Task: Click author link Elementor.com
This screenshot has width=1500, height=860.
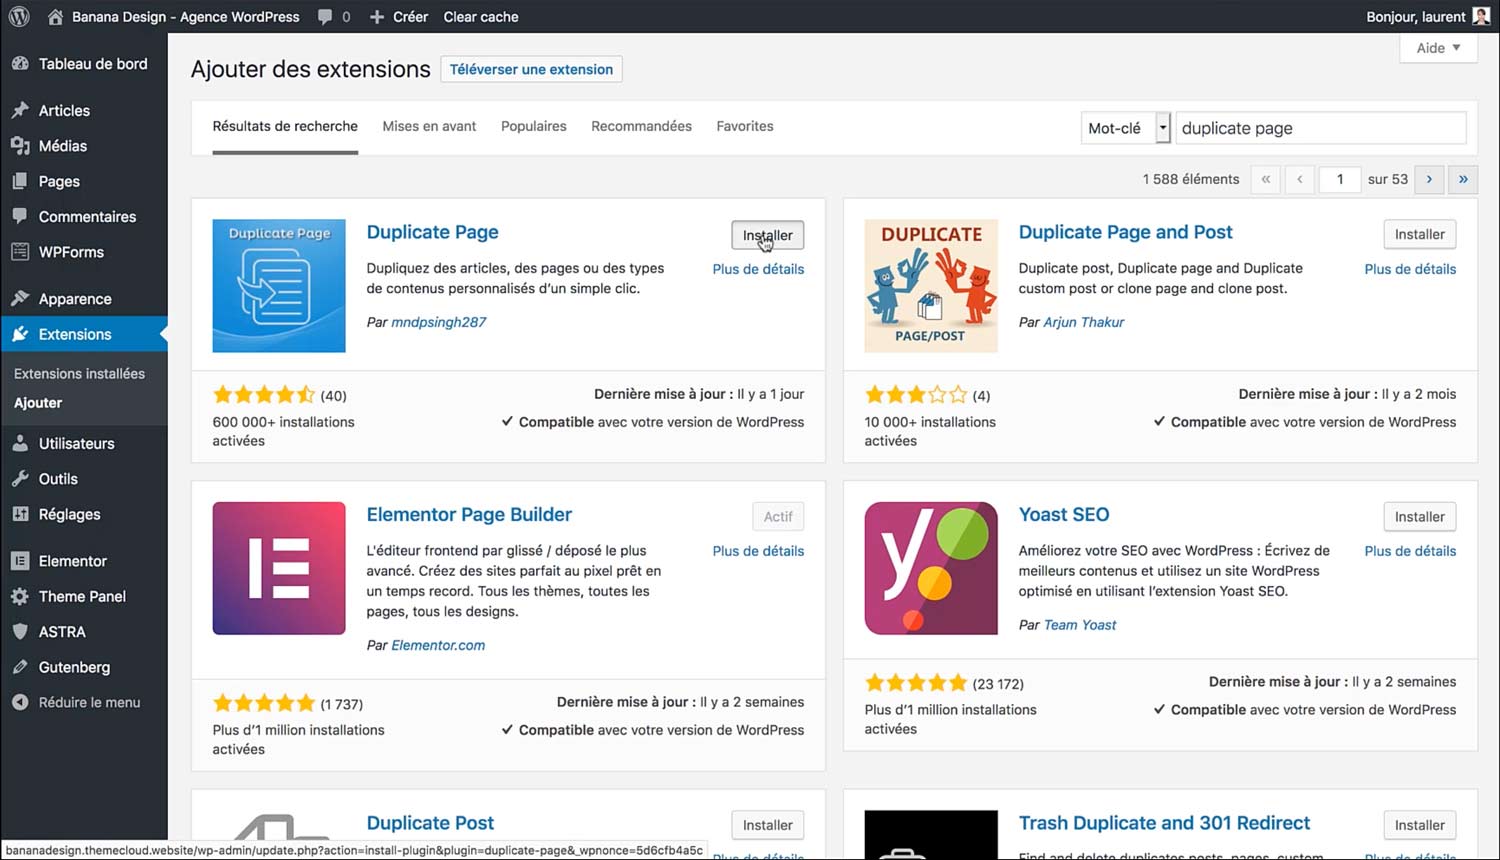Action: (x=438, y=645)
